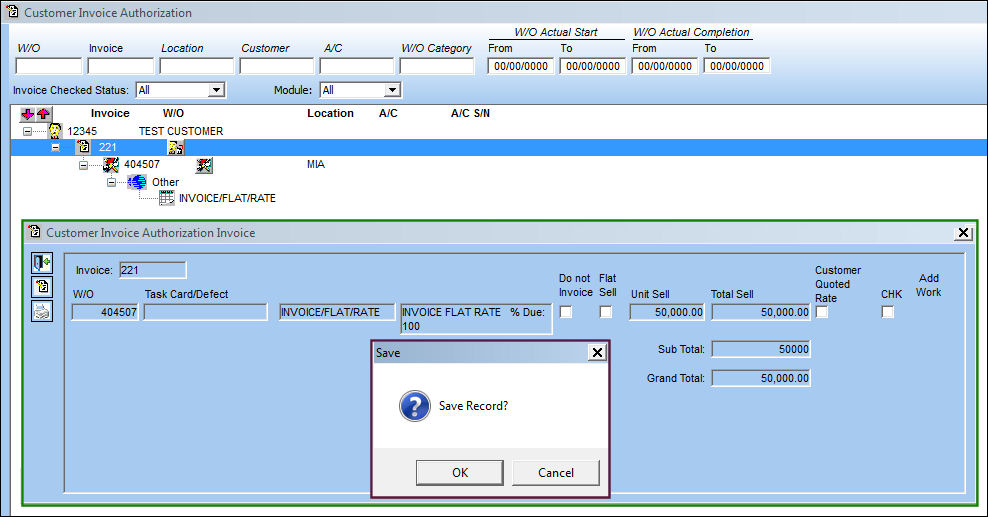
Task: Click the customer icon beside invoice 221 row
Action: pos(176,147)
